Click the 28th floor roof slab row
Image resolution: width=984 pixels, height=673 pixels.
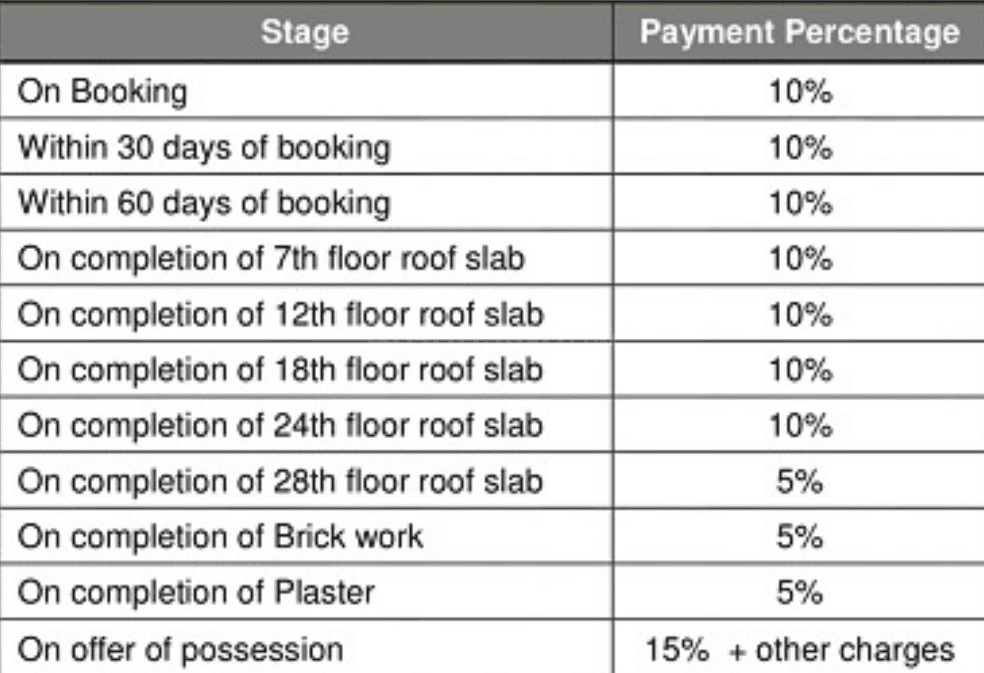pyautogui.click(x=280, y=482)
